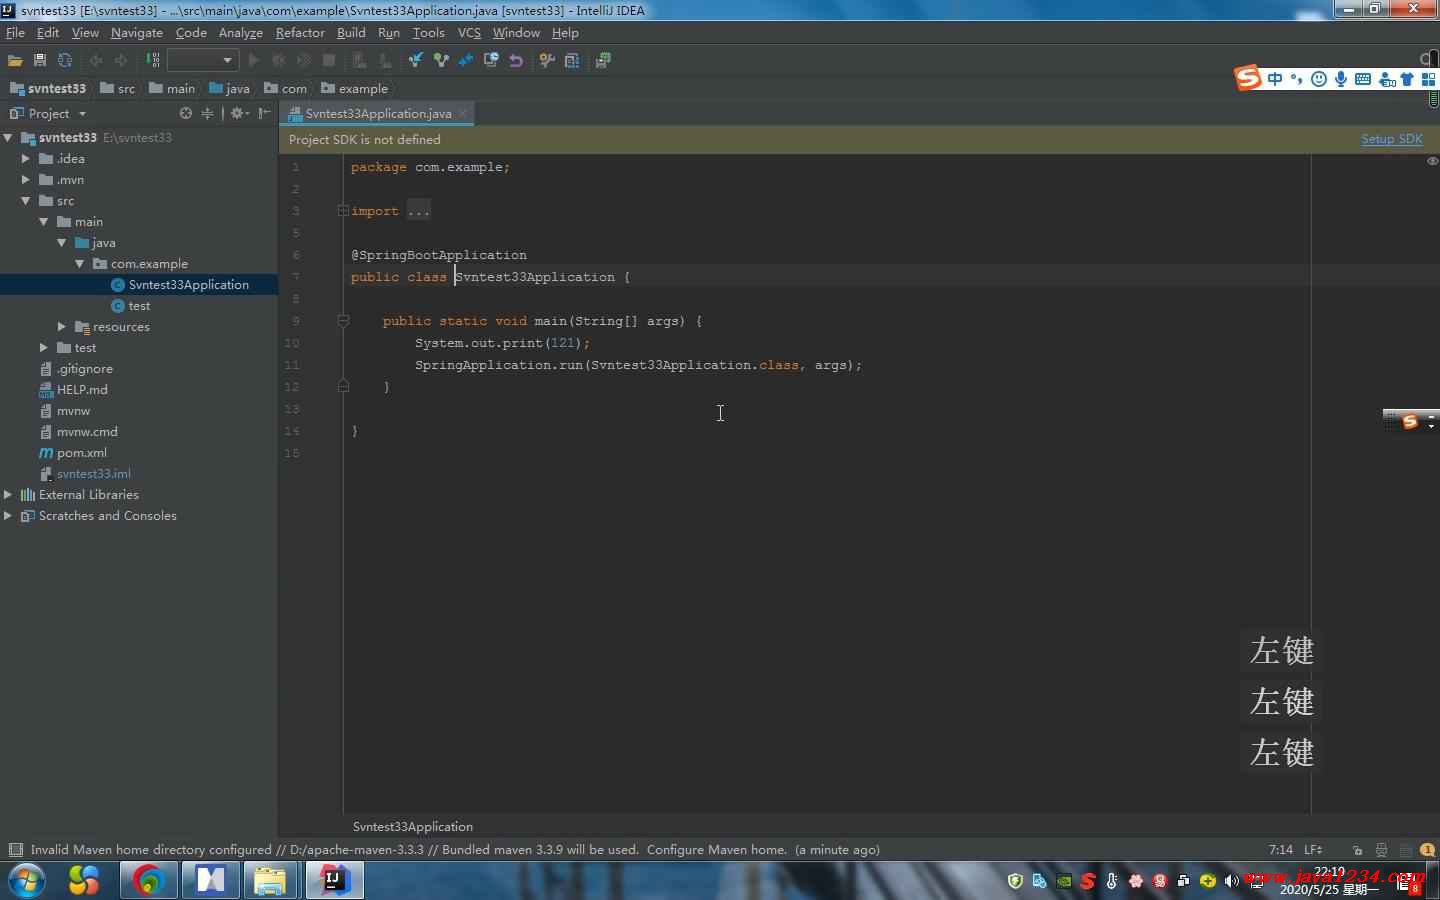Open the Build menu
The width and height of the screenshot is (1440, 900).
pos(351,33)
